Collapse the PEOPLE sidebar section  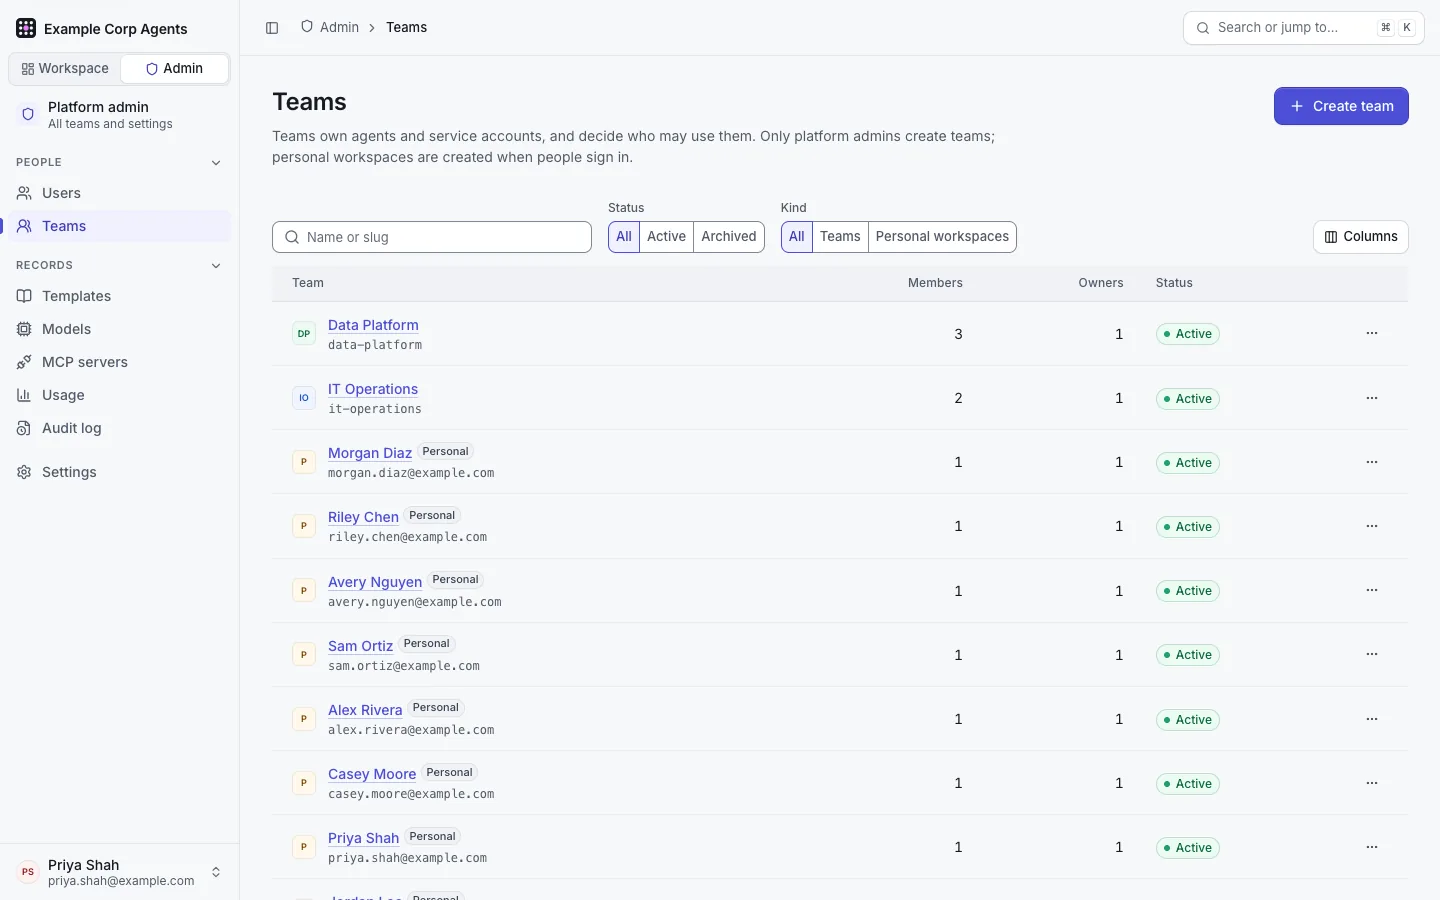[216, 163]
